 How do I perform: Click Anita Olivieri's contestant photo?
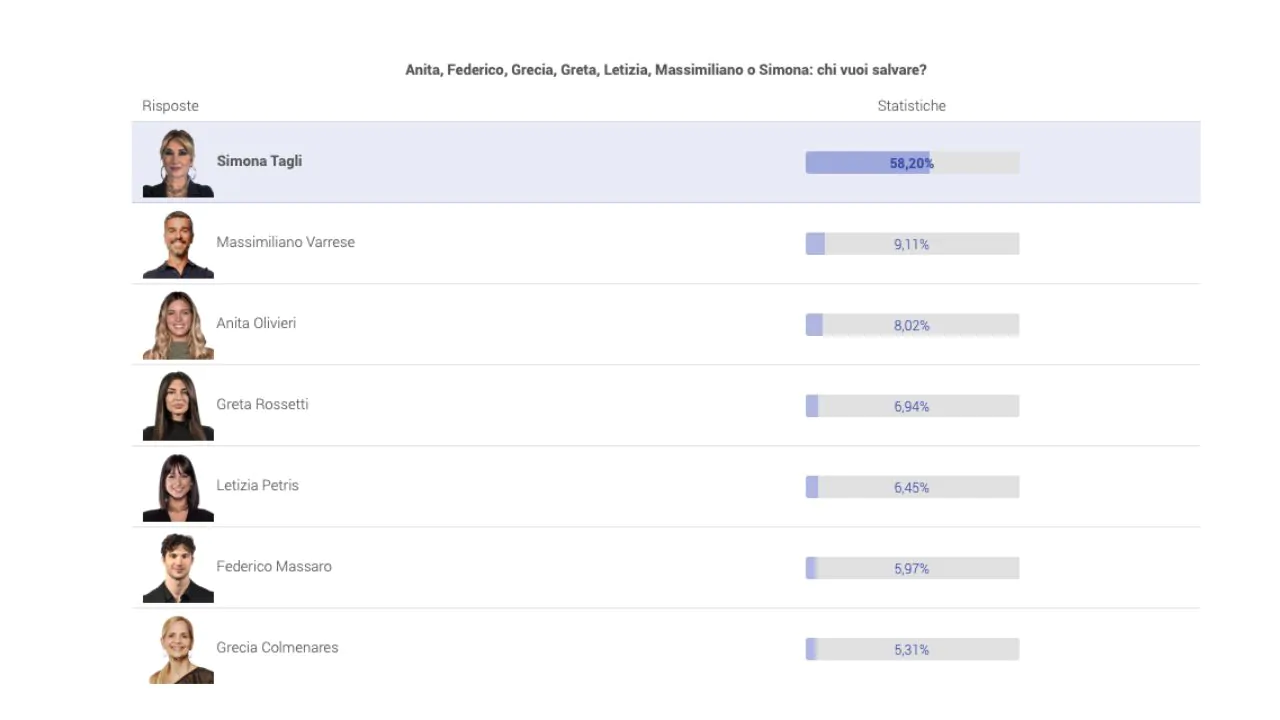click(178, 325)
